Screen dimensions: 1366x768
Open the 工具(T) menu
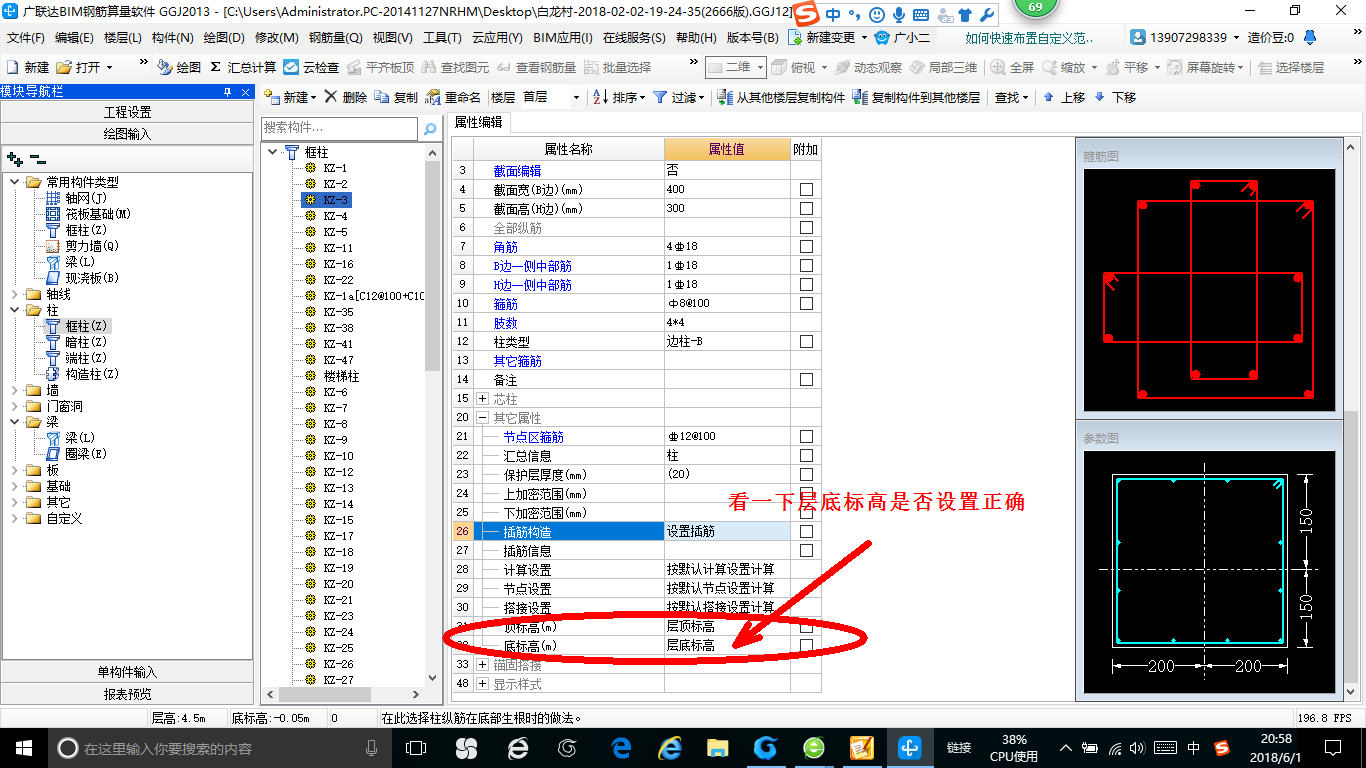[x=442, y=37]
